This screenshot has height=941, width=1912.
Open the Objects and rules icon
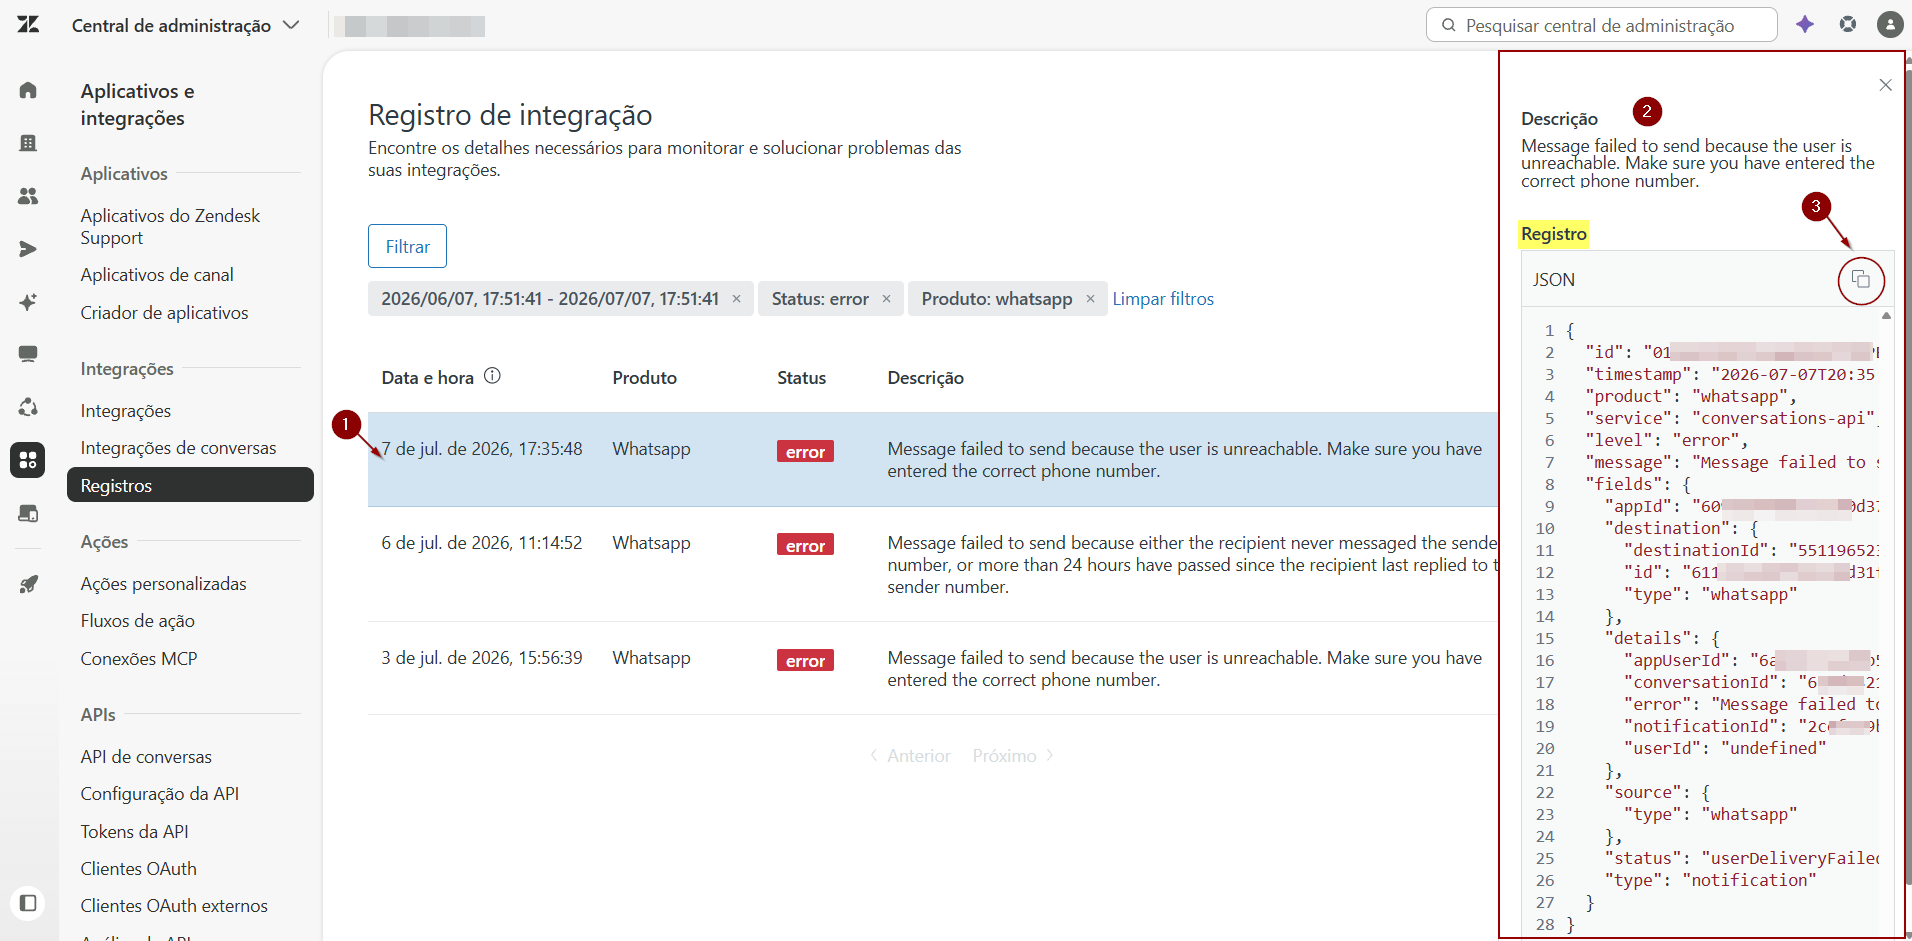point(28,407)
